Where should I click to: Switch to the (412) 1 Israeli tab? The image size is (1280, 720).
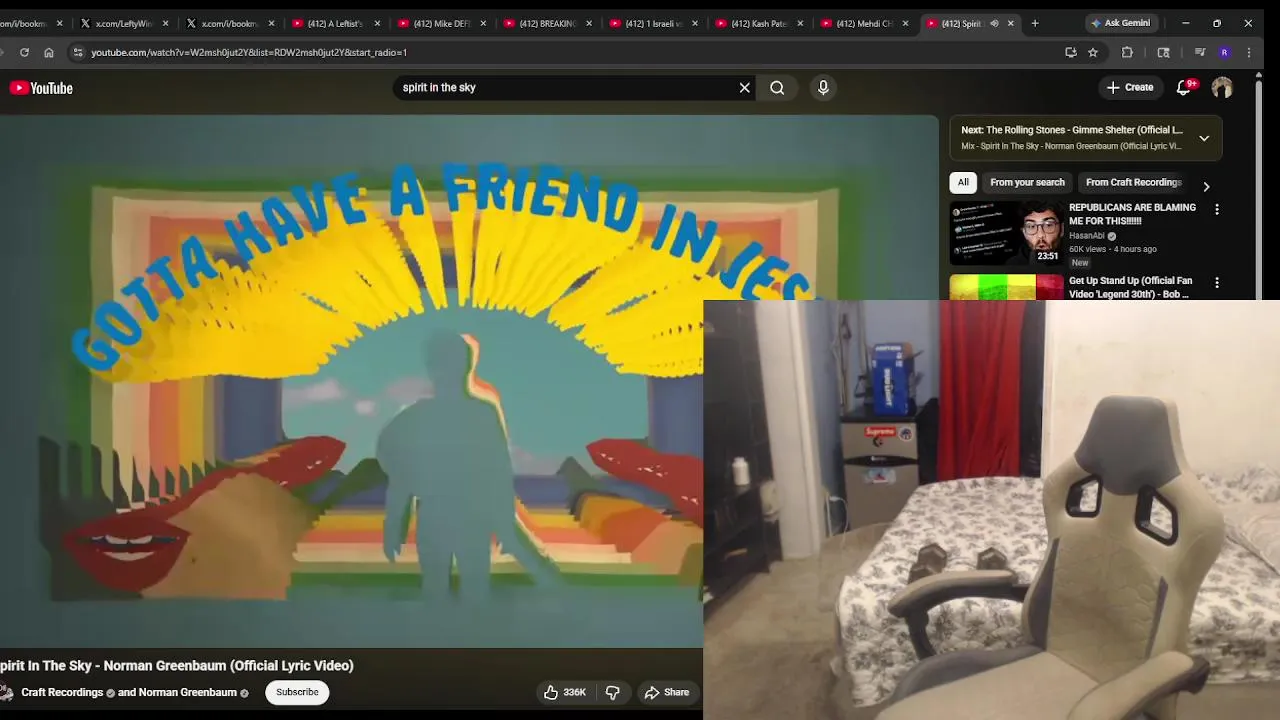[x=652, y=23]
